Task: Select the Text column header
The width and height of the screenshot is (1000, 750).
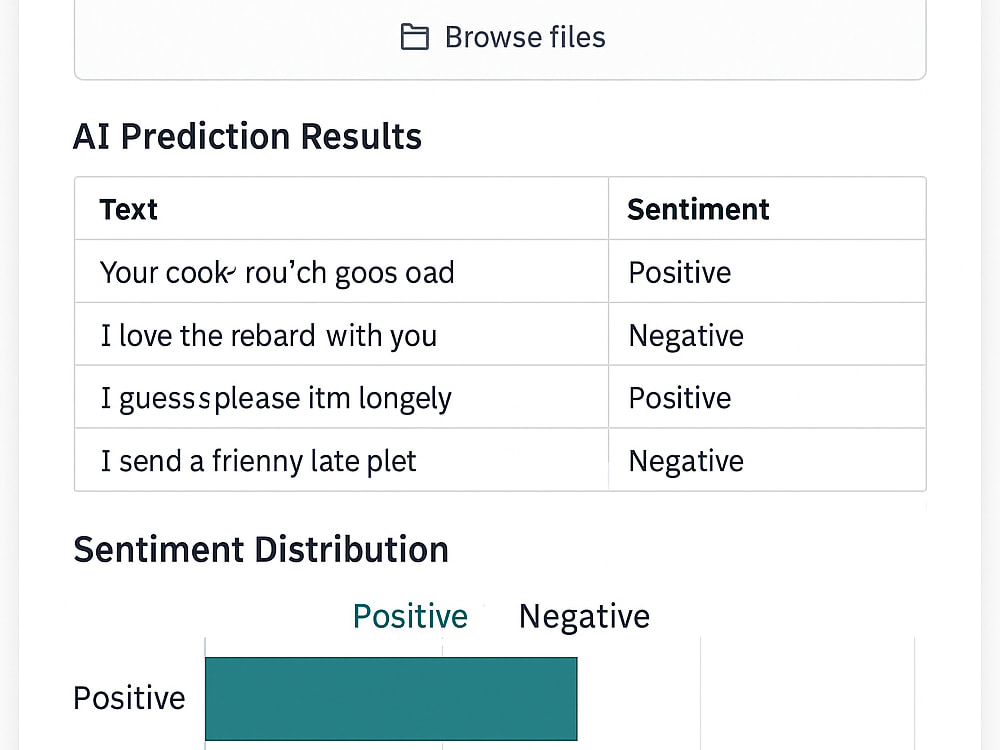Action: [x=128, y=209]
